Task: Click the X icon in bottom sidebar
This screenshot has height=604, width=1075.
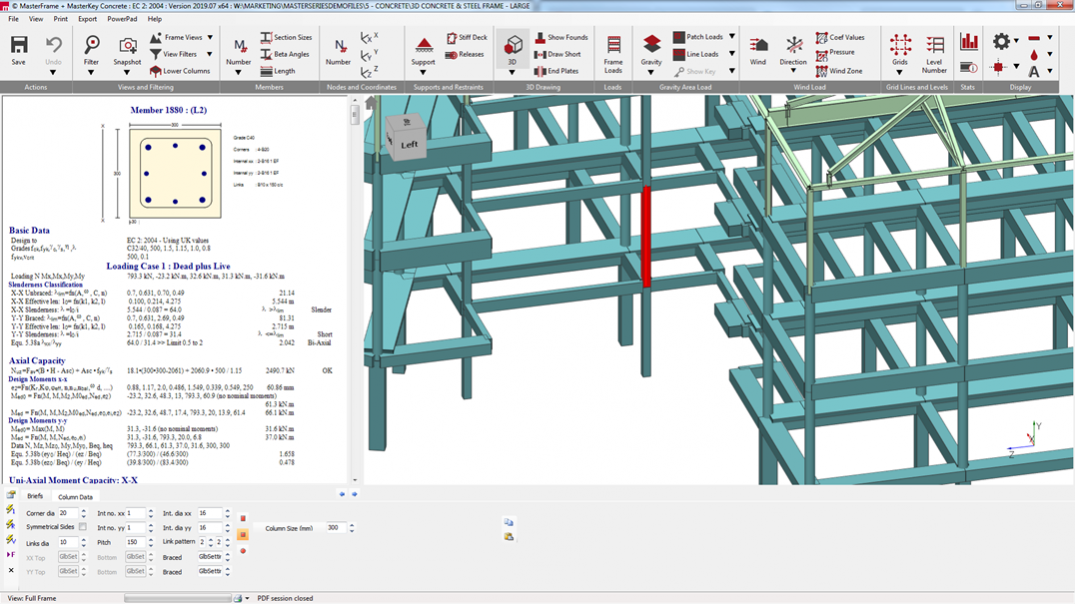Action: point(10,570)
